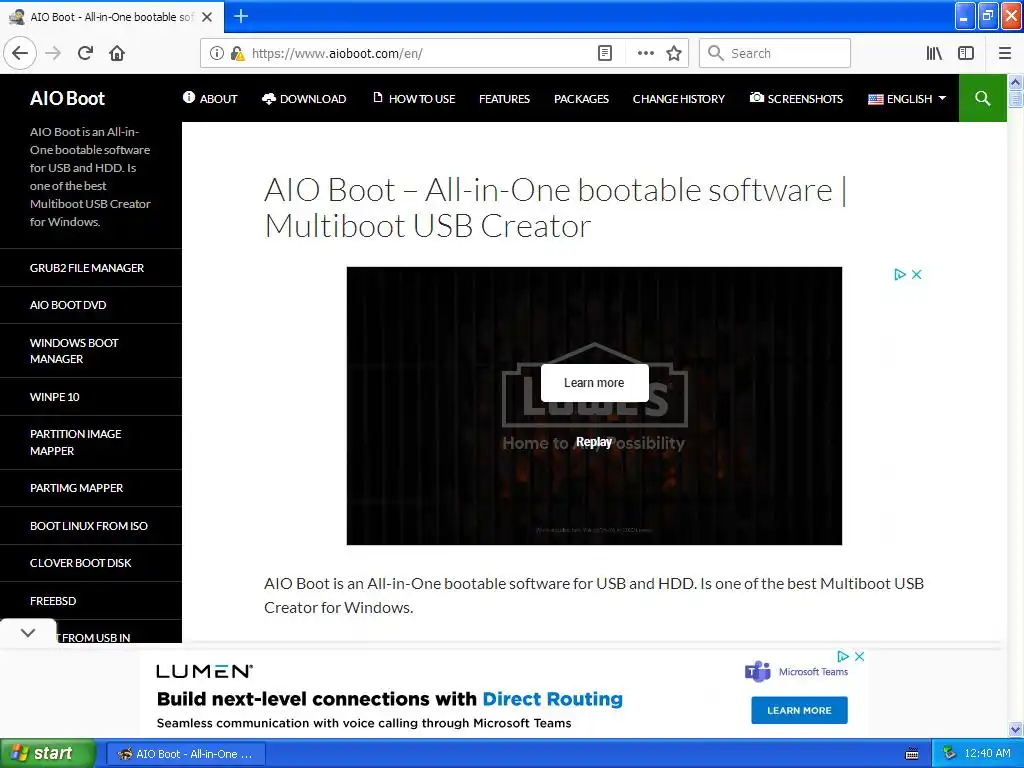Image resolution: width=1024 pixels, height=768 pixels.
Task: Click the forward navigation arrow
Action: [53, 53]
